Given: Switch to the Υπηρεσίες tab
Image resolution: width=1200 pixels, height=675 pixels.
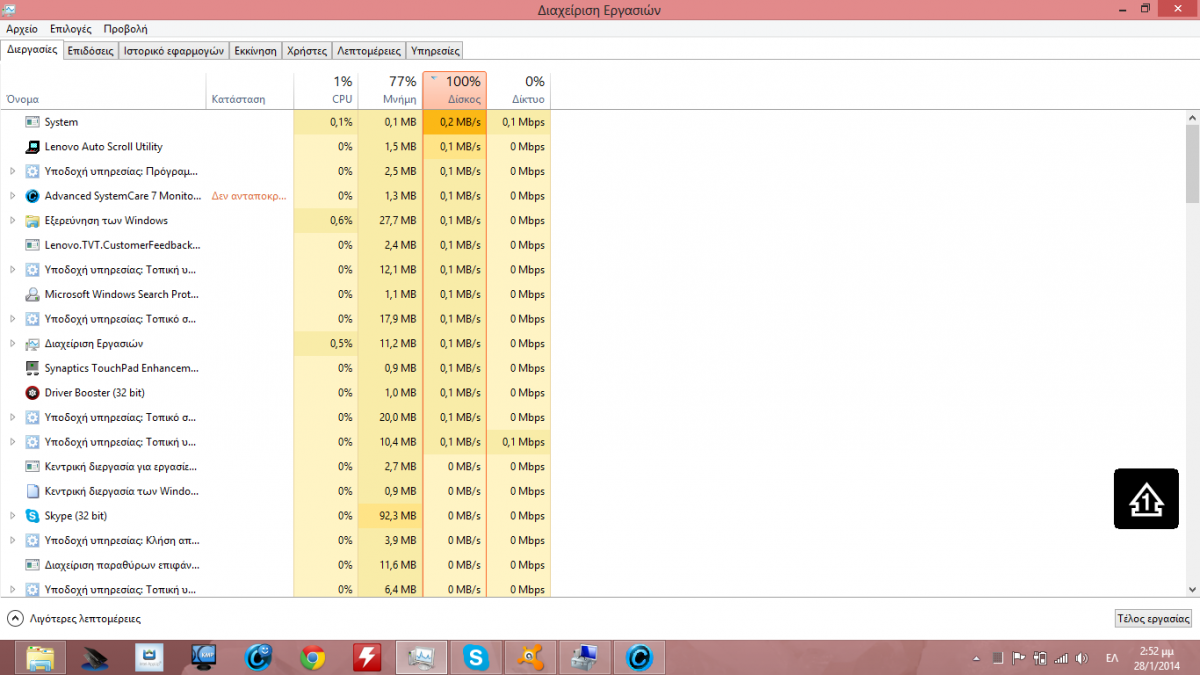Looking at the screenshot, I should (435, 50).
